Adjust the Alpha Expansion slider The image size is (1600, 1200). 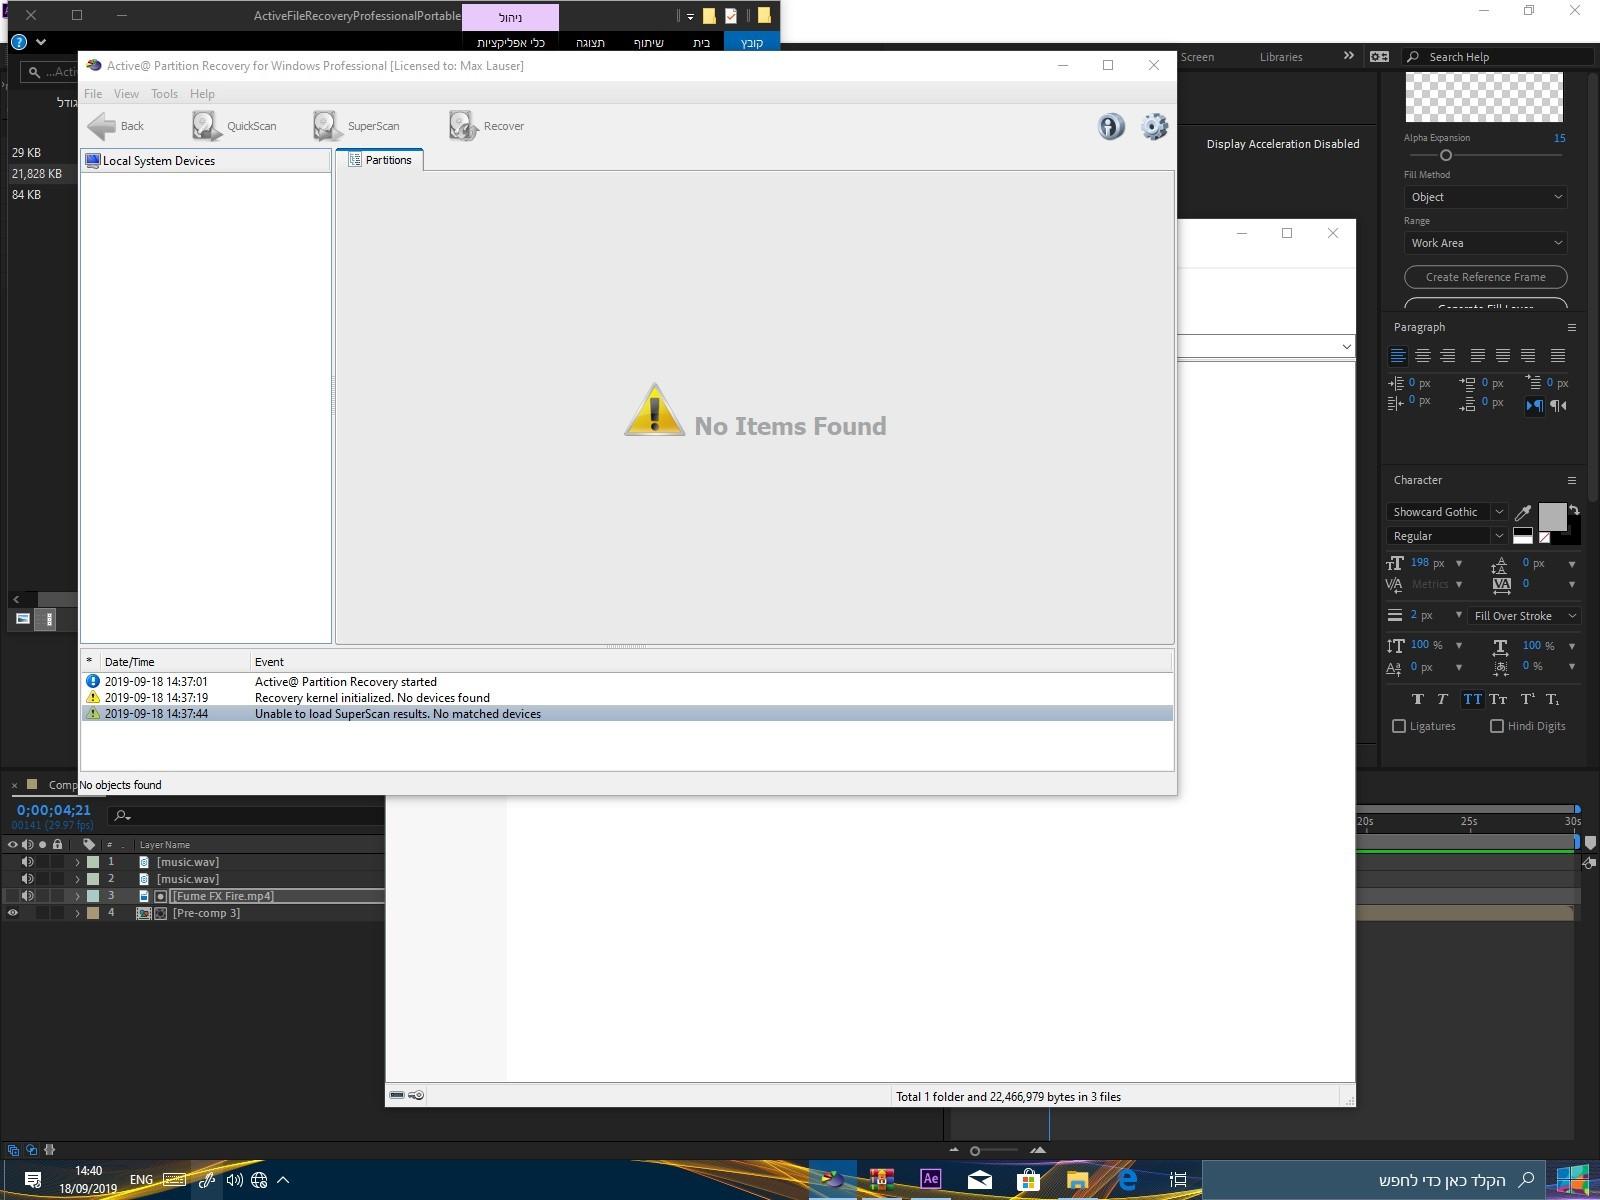pyautogui.click(x=1445, y=155)
